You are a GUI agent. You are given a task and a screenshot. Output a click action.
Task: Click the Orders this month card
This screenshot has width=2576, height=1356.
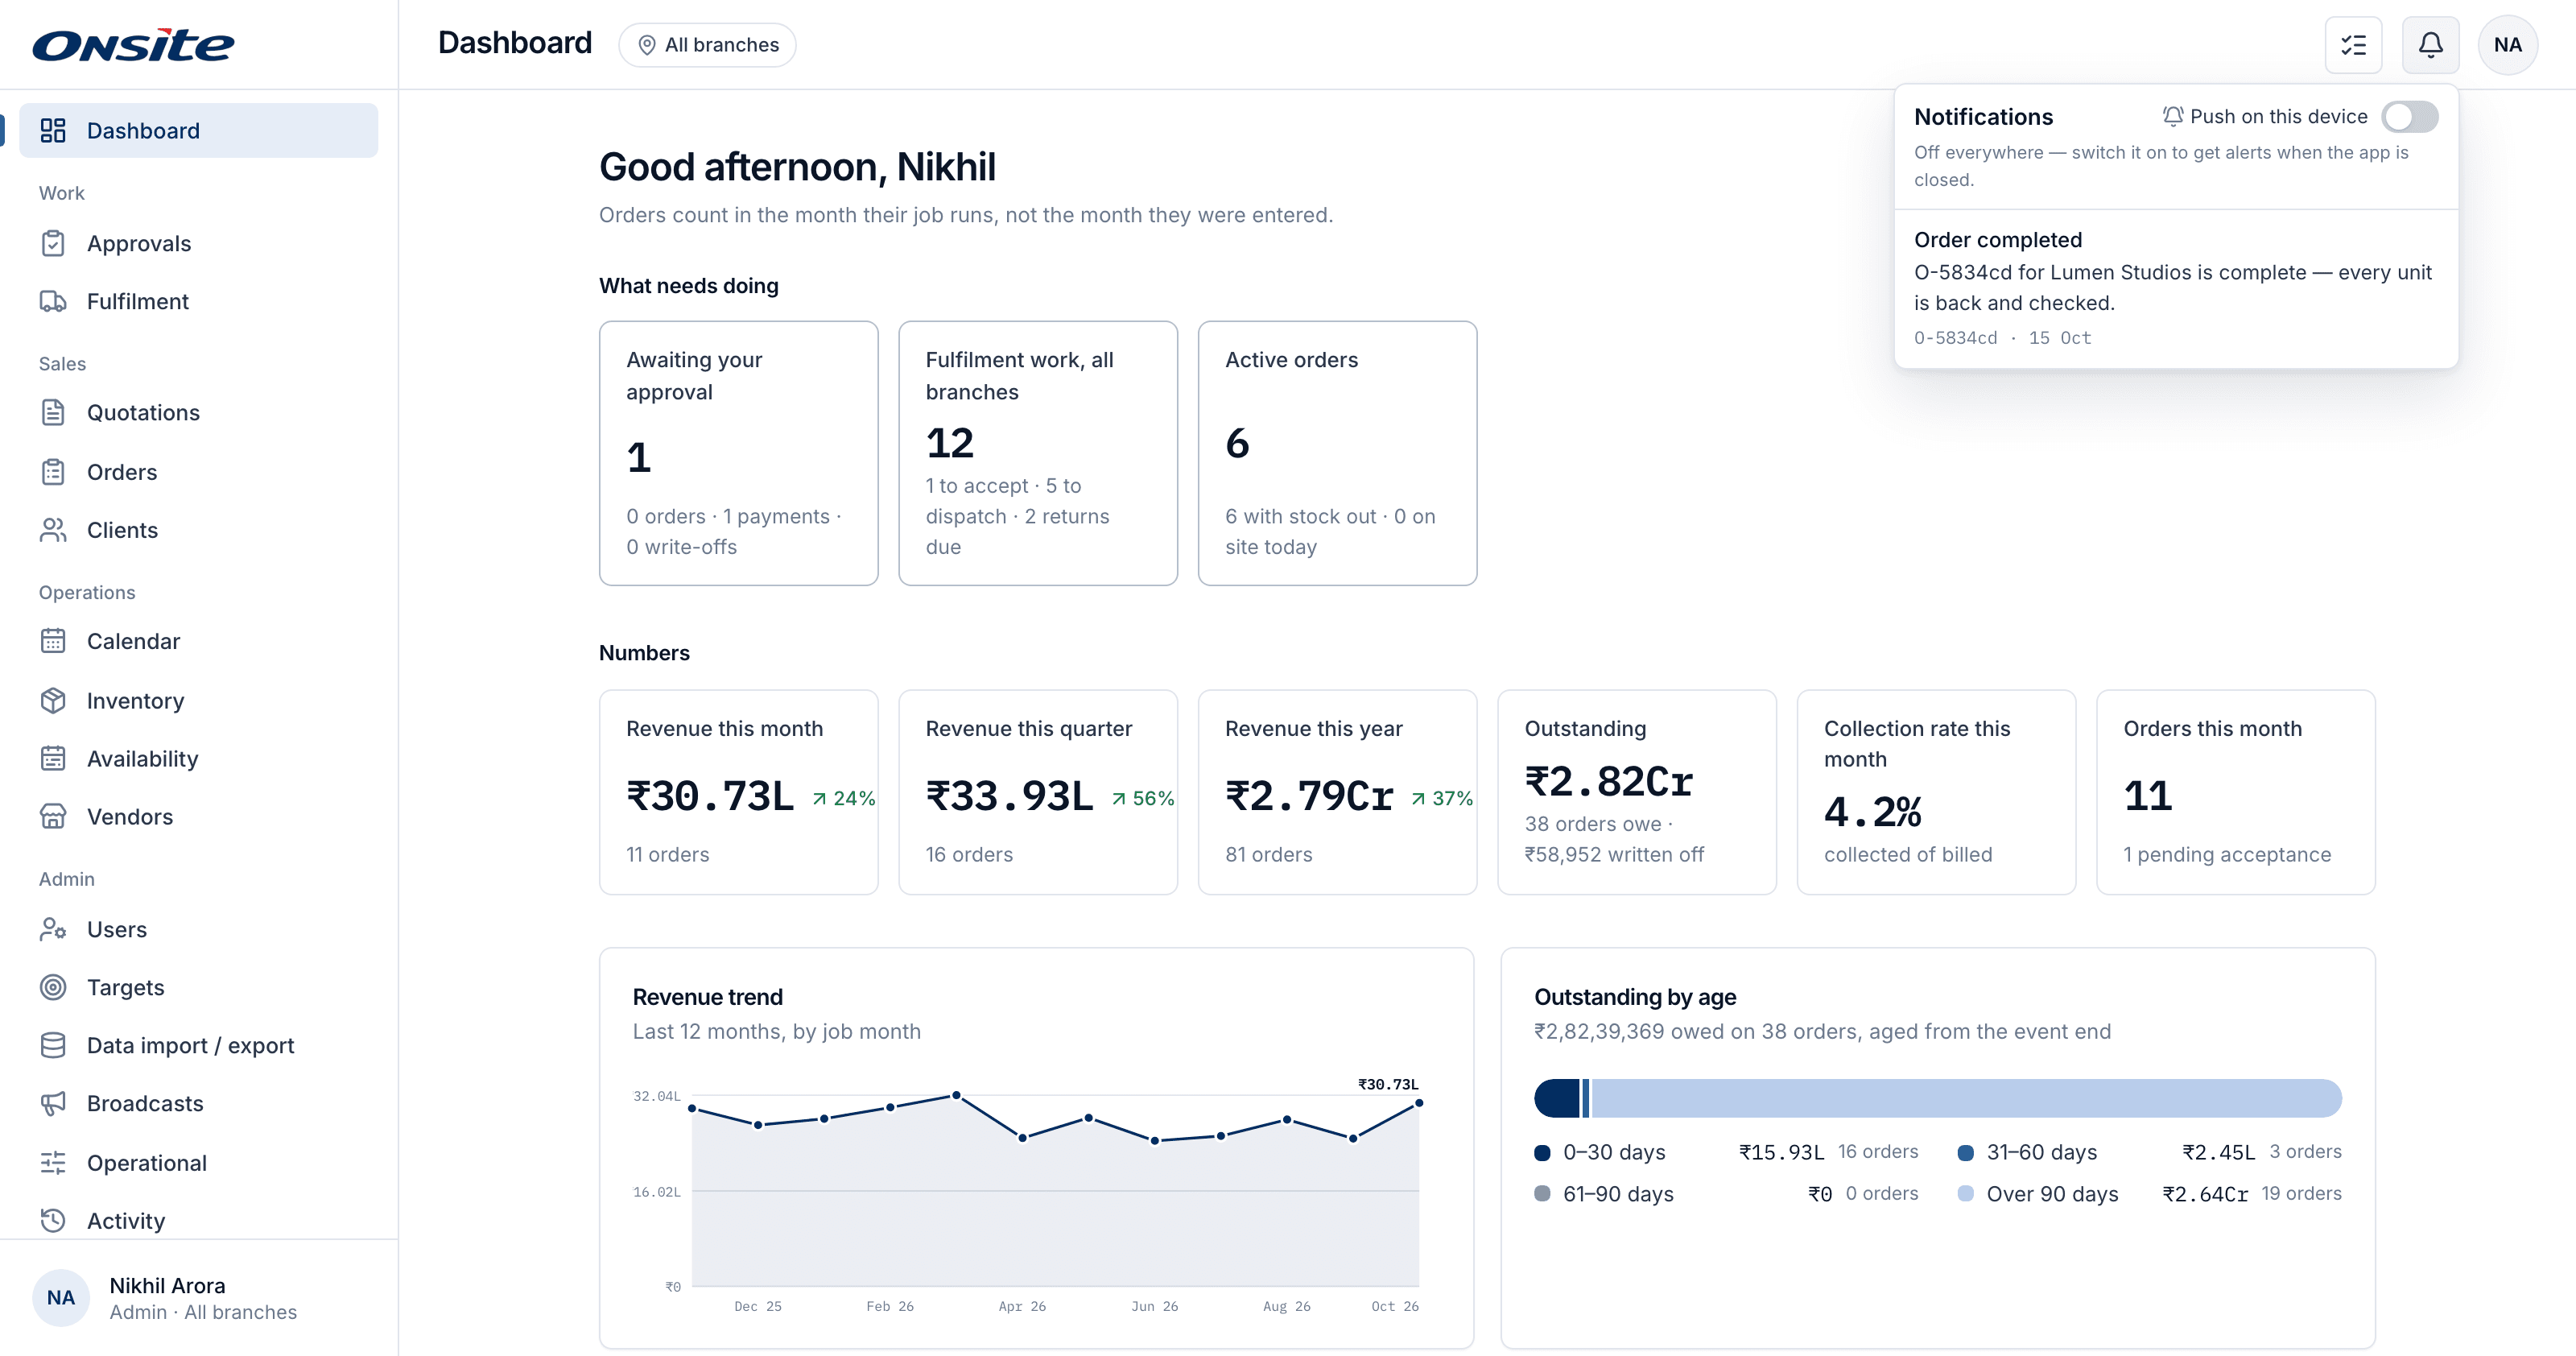[x=2235, y=792]
